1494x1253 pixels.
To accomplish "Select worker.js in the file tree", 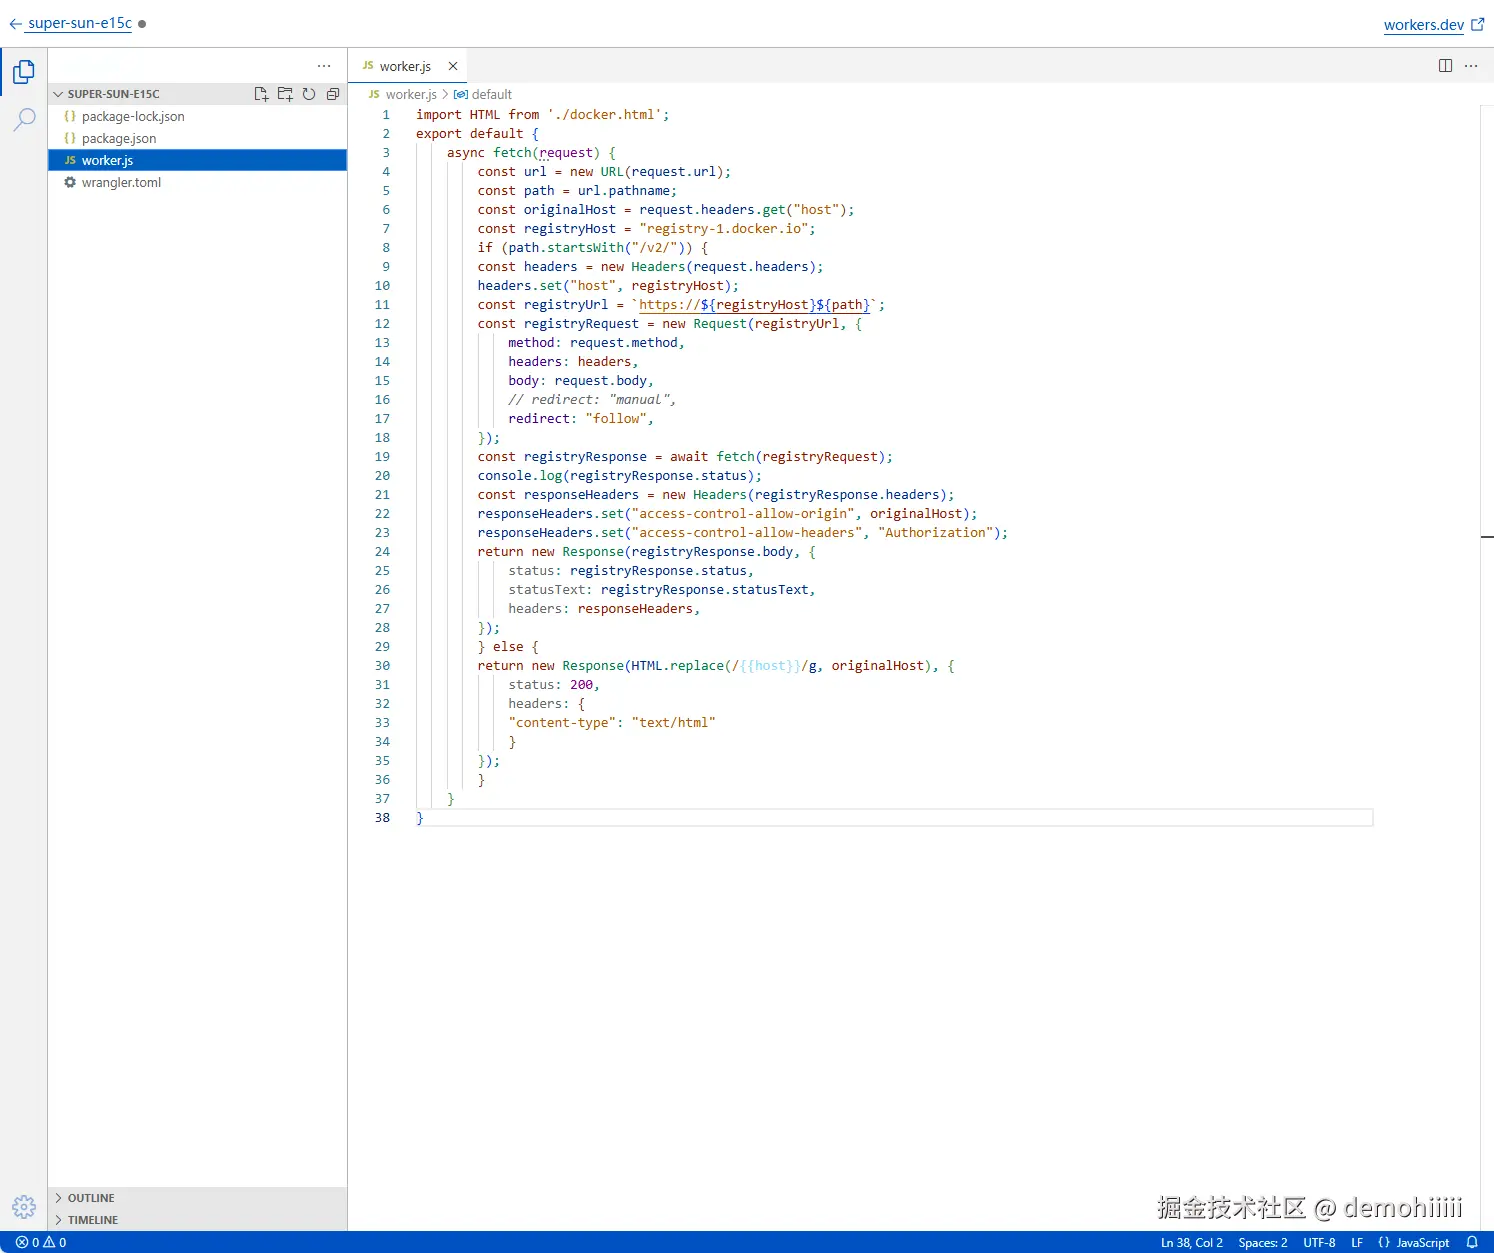I will pos(198,160).
